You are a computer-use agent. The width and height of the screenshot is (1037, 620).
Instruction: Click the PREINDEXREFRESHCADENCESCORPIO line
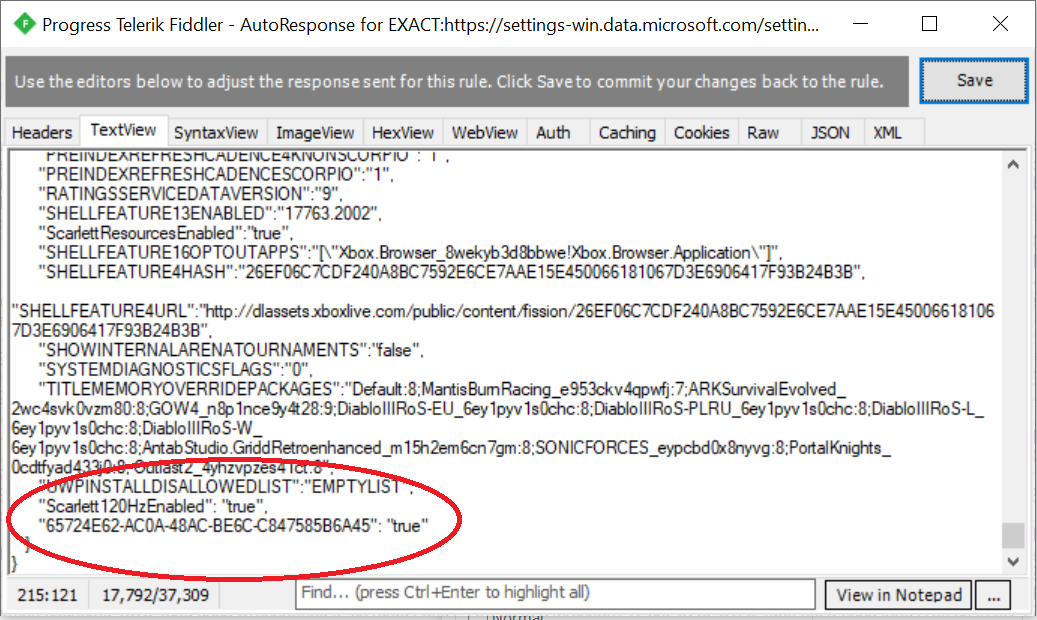click(216, 175)
